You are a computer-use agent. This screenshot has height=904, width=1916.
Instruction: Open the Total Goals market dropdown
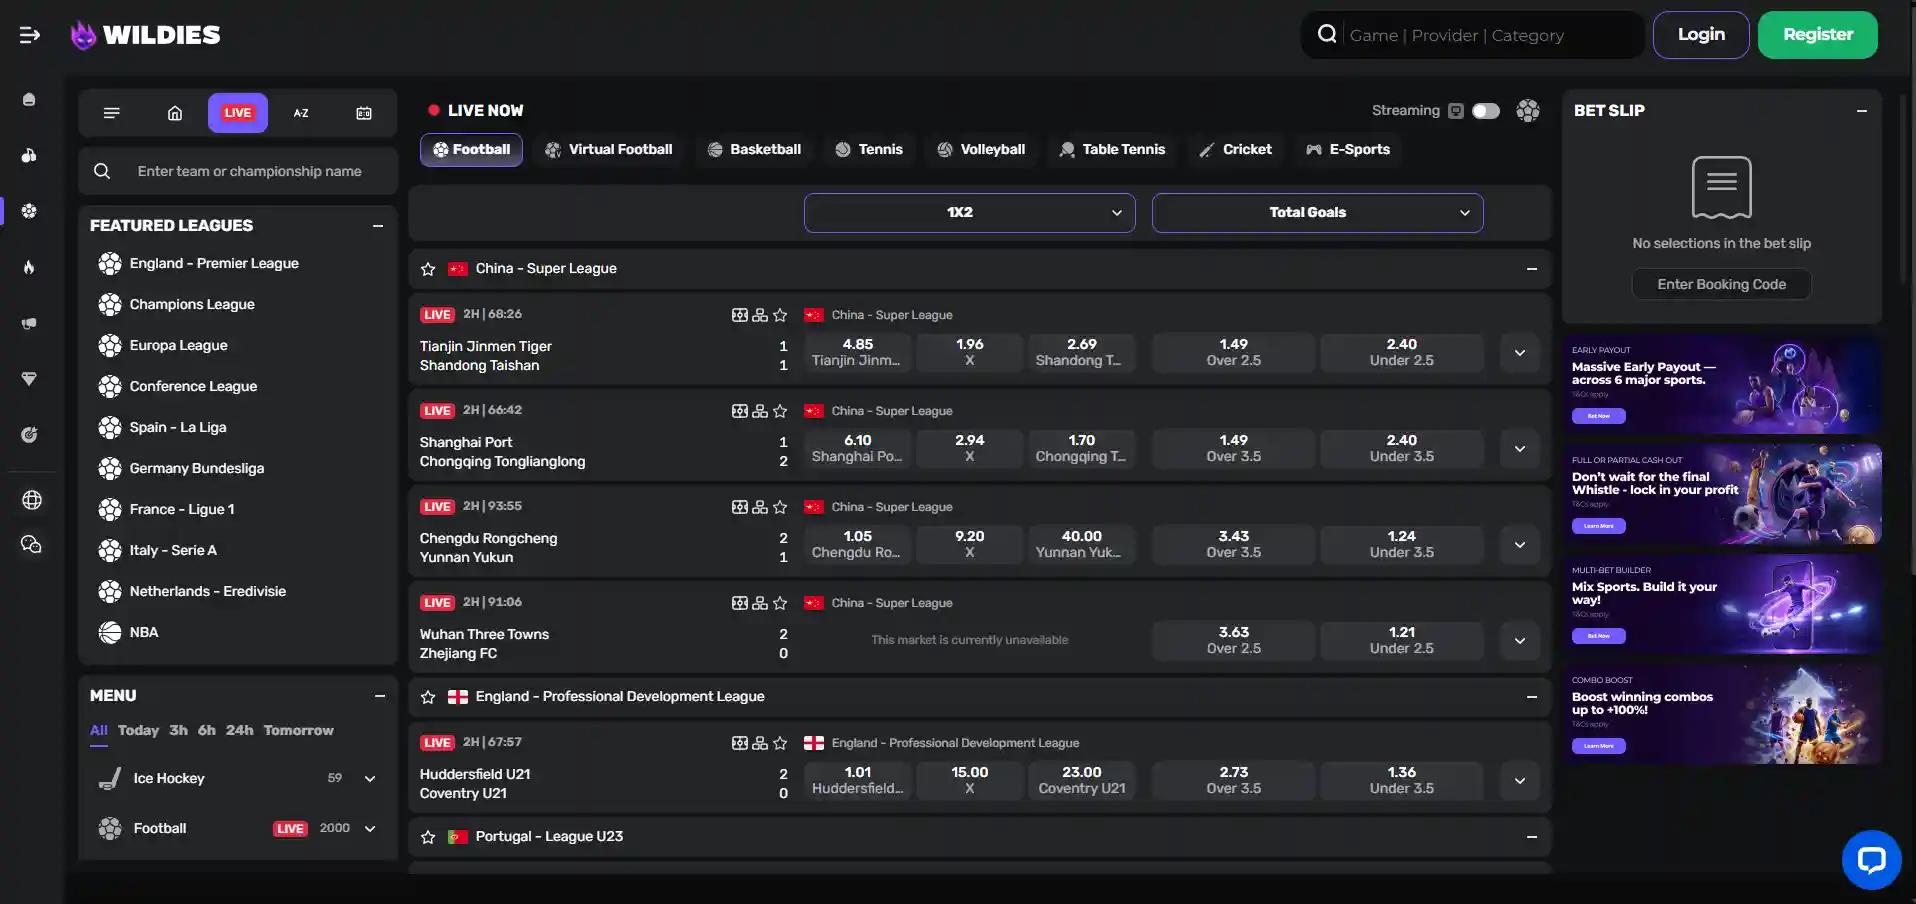(1317, 213)
